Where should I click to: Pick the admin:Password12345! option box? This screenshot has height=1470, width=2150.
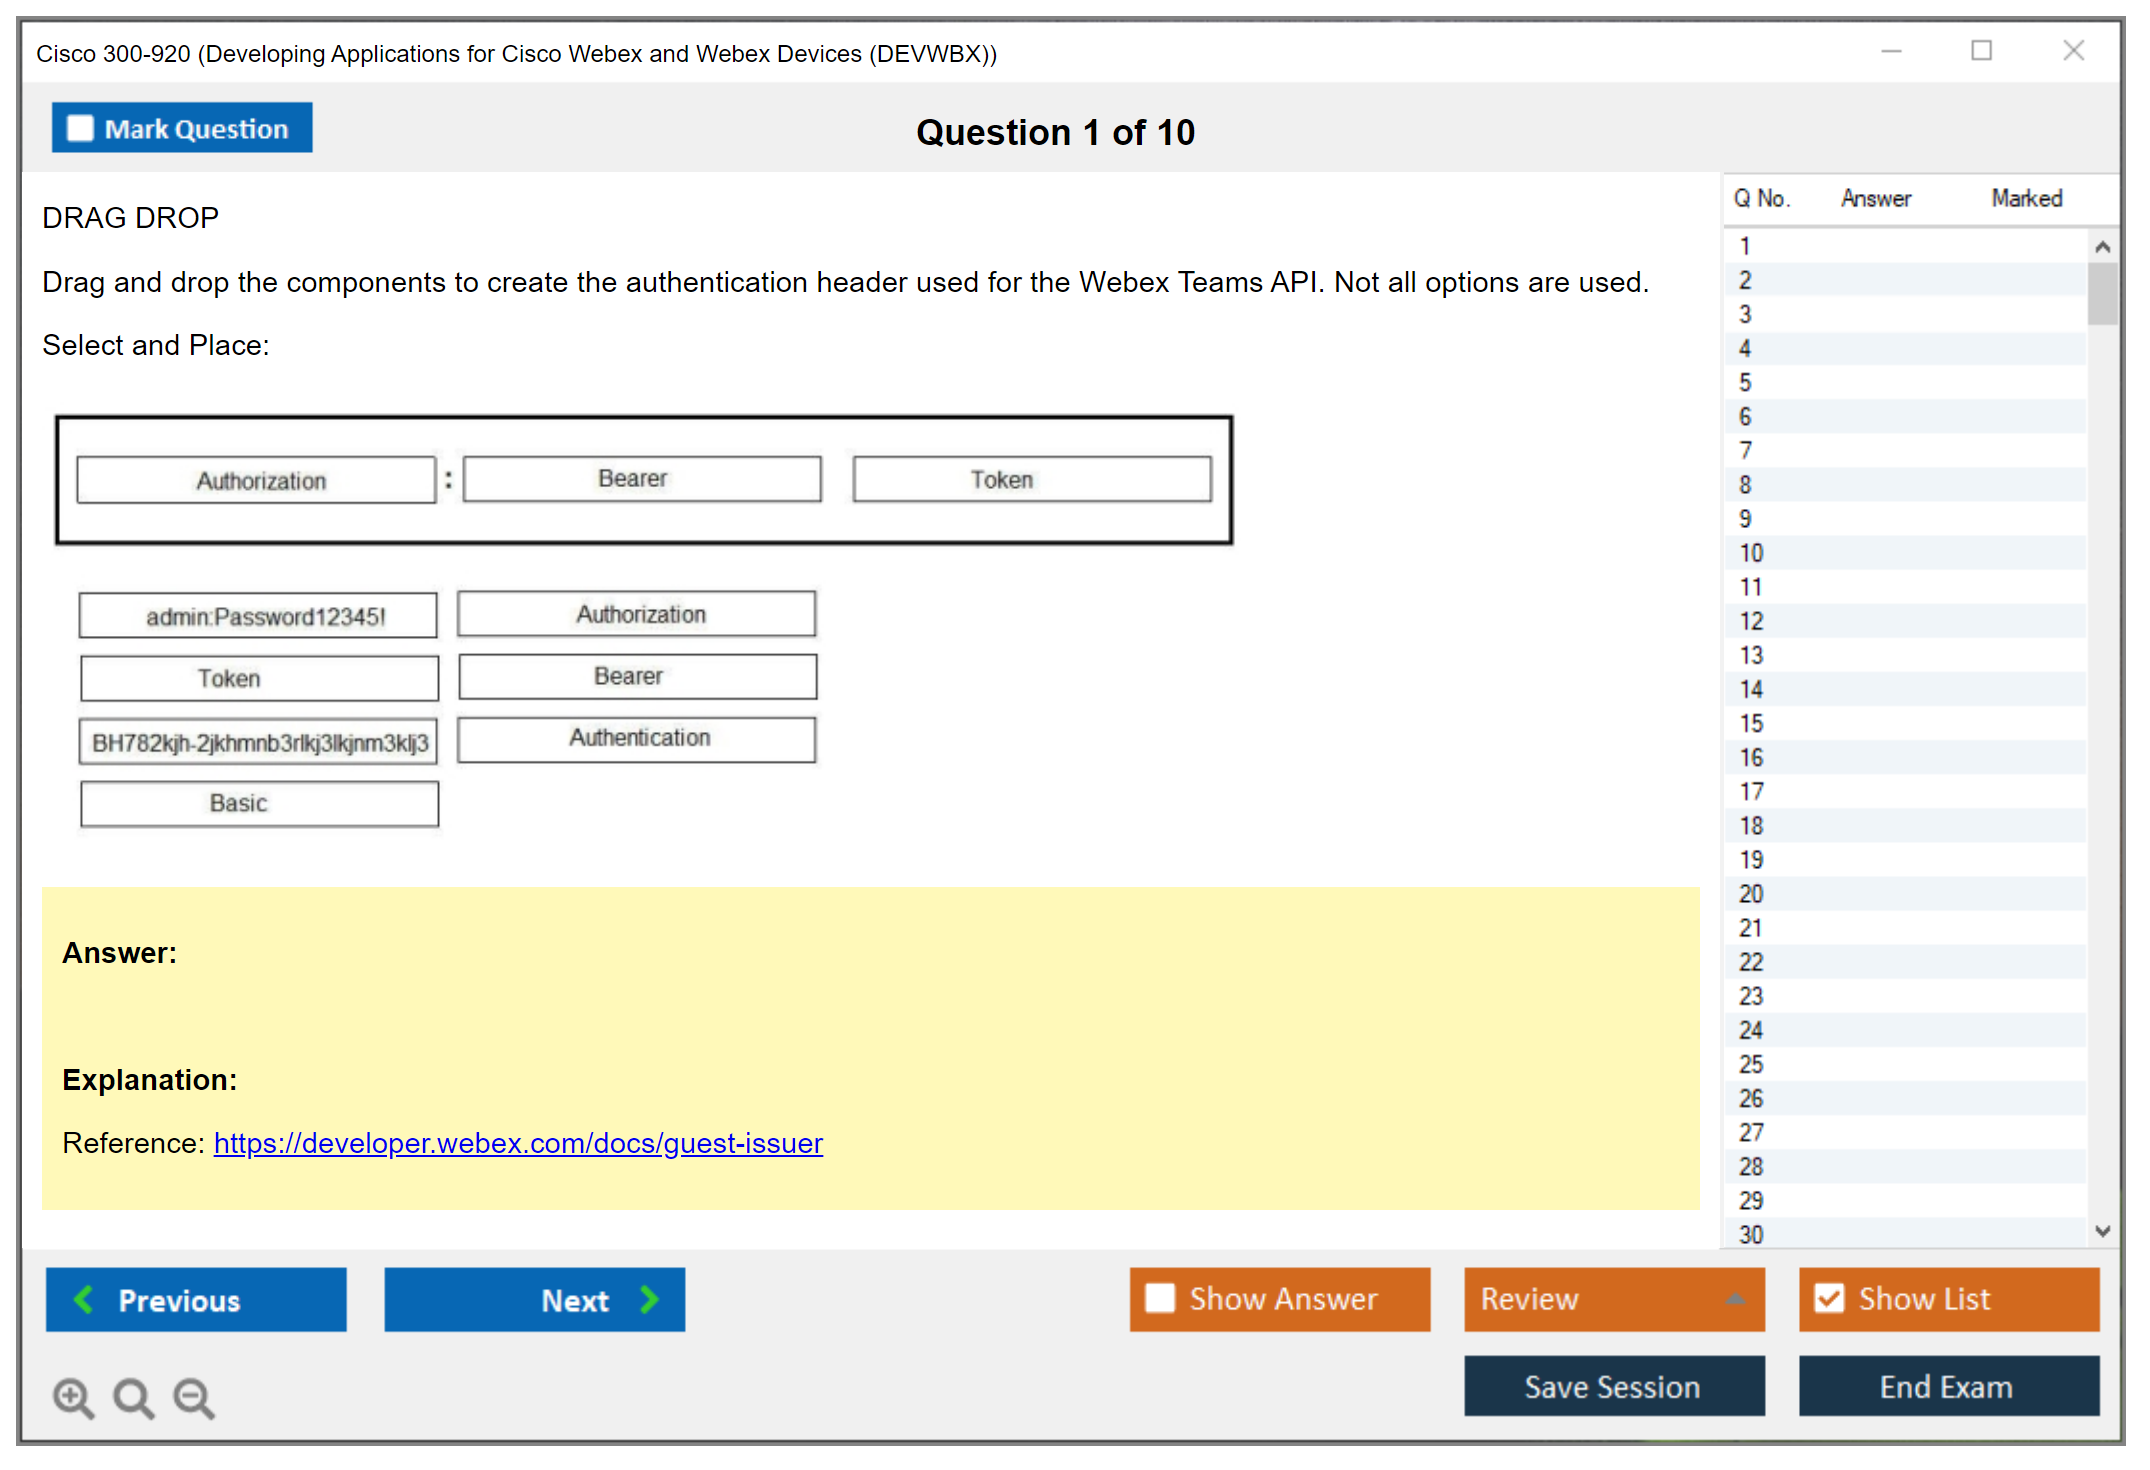tap(259, 616)
